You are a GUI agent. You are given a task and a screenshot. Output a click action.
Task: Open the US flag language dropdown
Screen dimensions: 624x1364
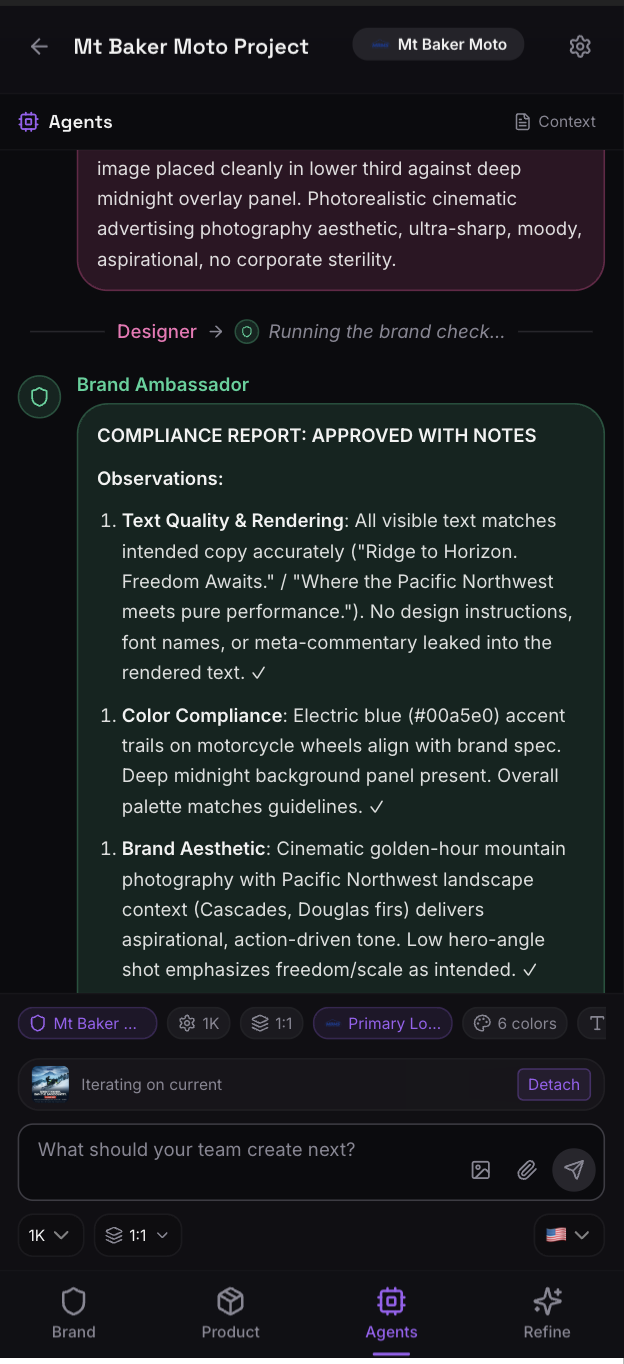coord(568,1235)
